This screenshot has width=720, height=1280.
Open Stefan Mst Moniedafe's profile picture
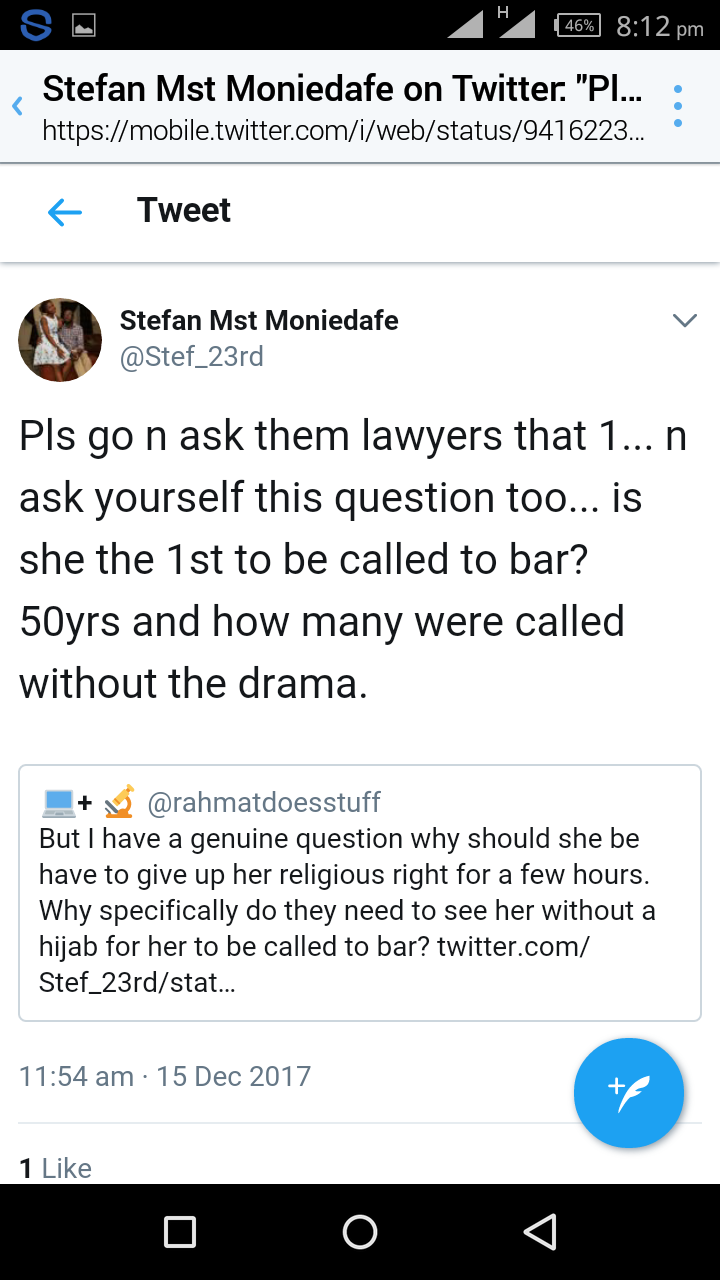tap(60, 340)
